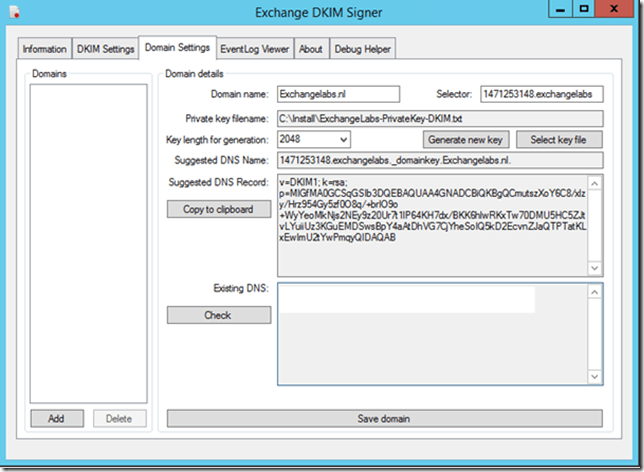Switch to the DKIM Settings tab
The height and width of the screenshot is (472, 644).
click(105, 49)
